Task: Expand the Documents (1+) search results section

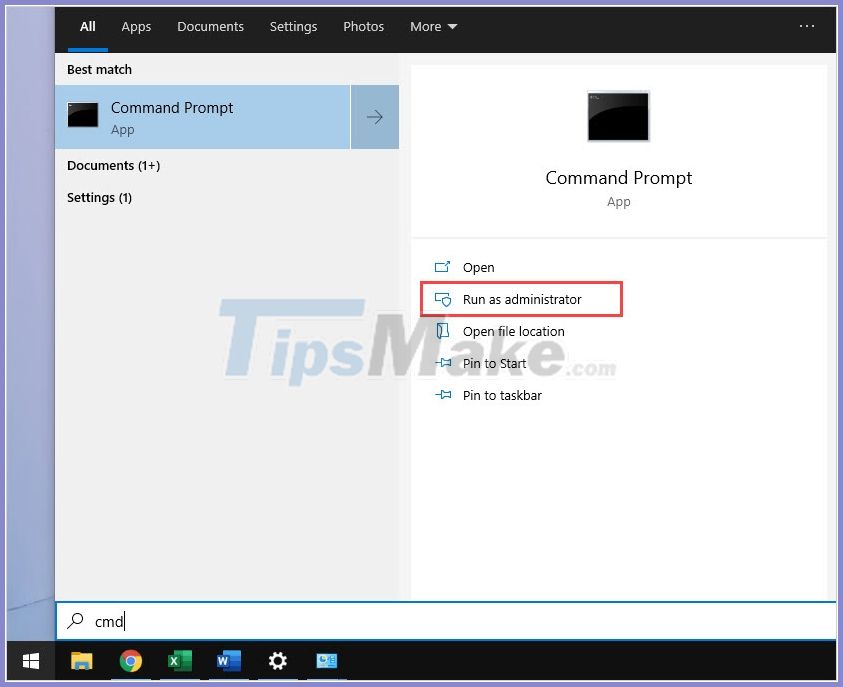Action: pos(113,165)
